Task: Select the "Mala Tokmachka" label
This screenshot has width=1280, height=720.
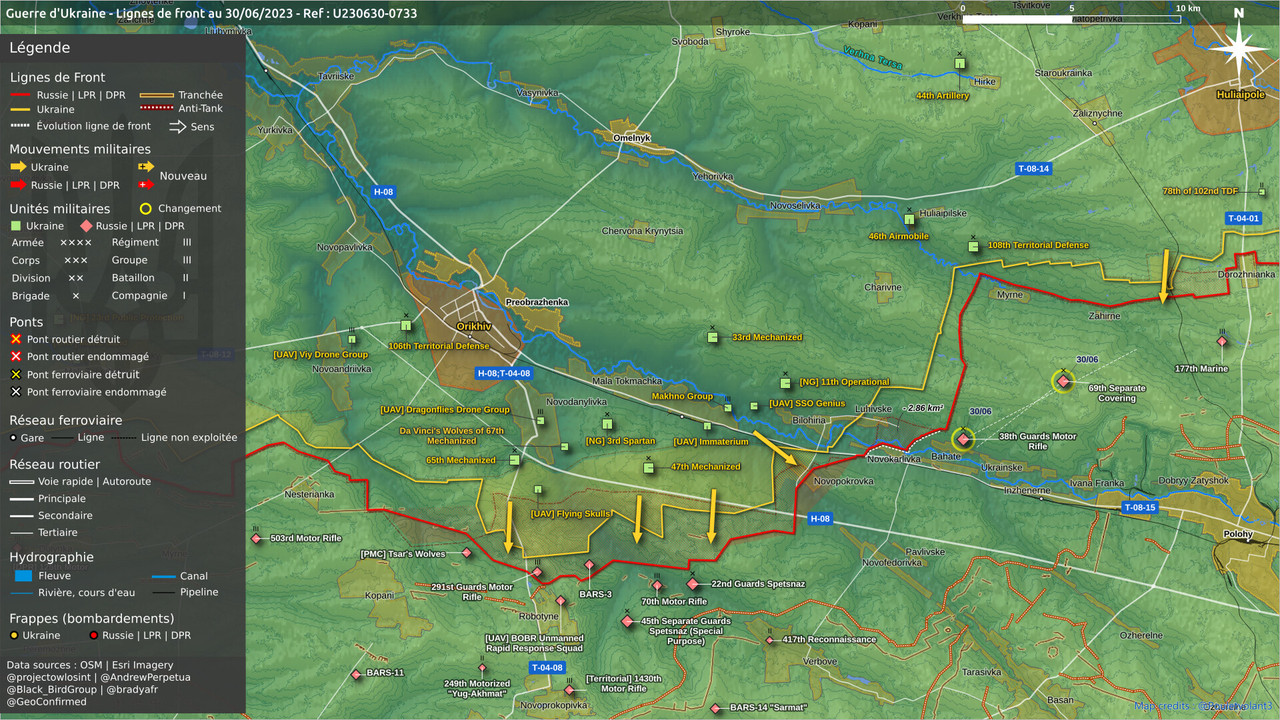Action: [x=627, y=381]
